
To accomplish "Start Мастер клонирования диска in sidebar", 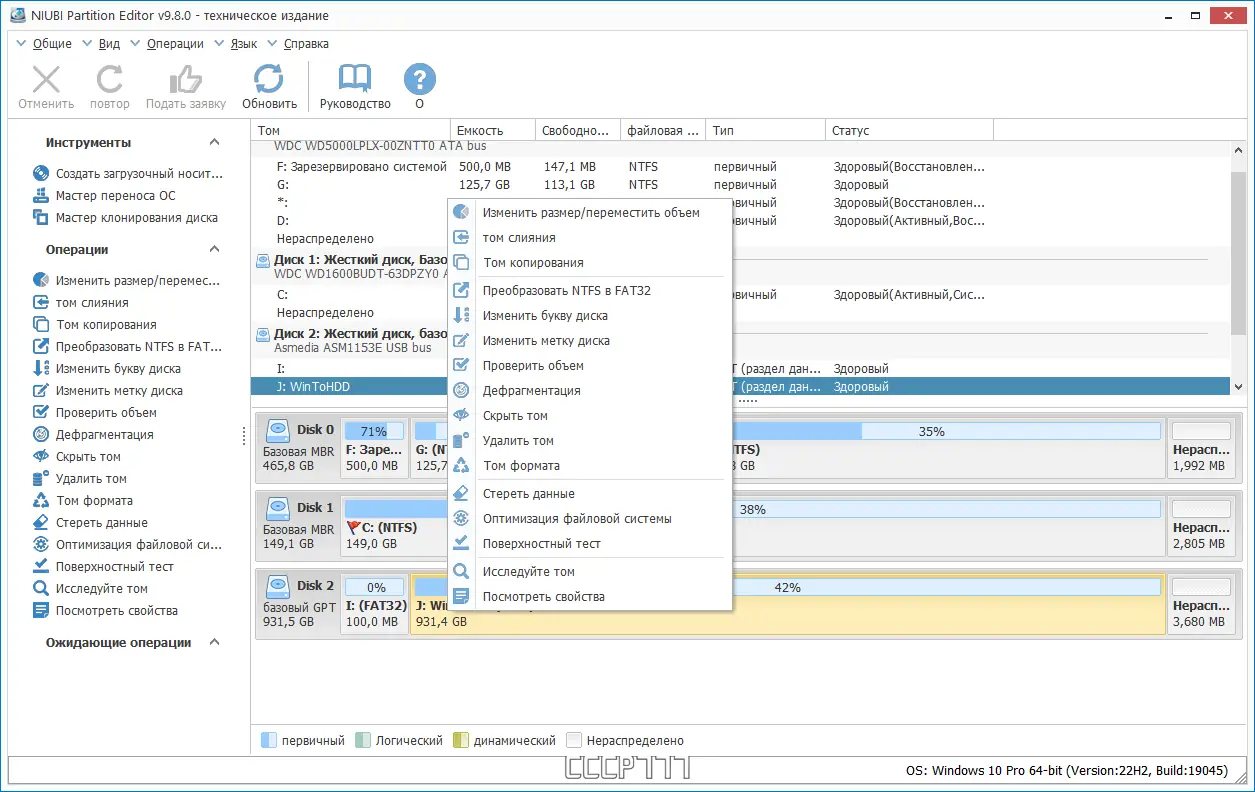I will tap(136, 218).
